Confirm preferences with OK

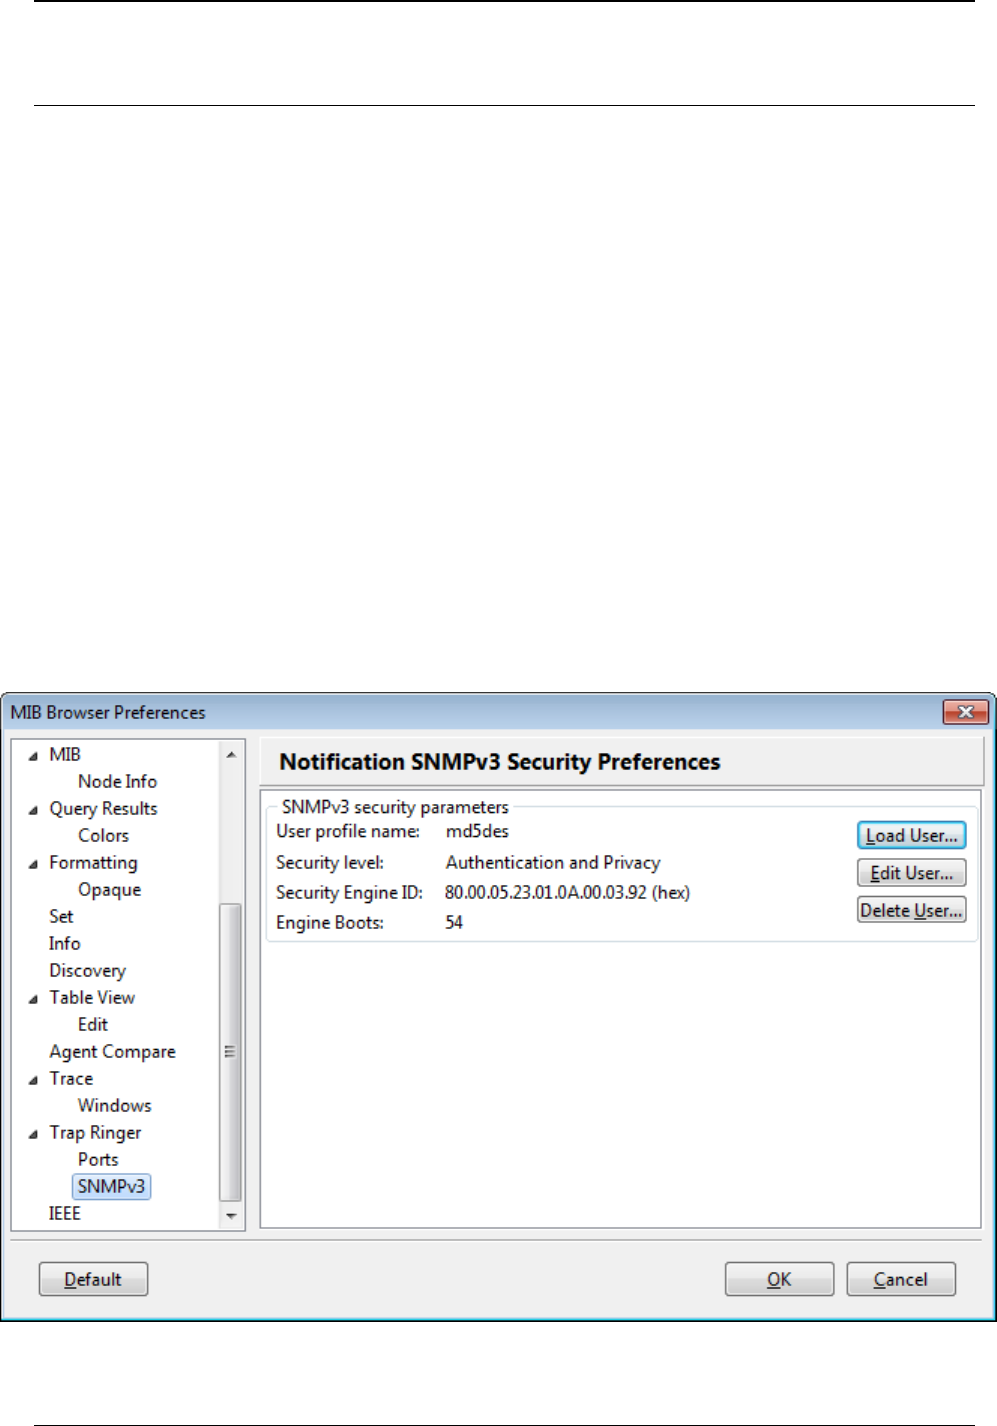click(x=779, y=1279)
